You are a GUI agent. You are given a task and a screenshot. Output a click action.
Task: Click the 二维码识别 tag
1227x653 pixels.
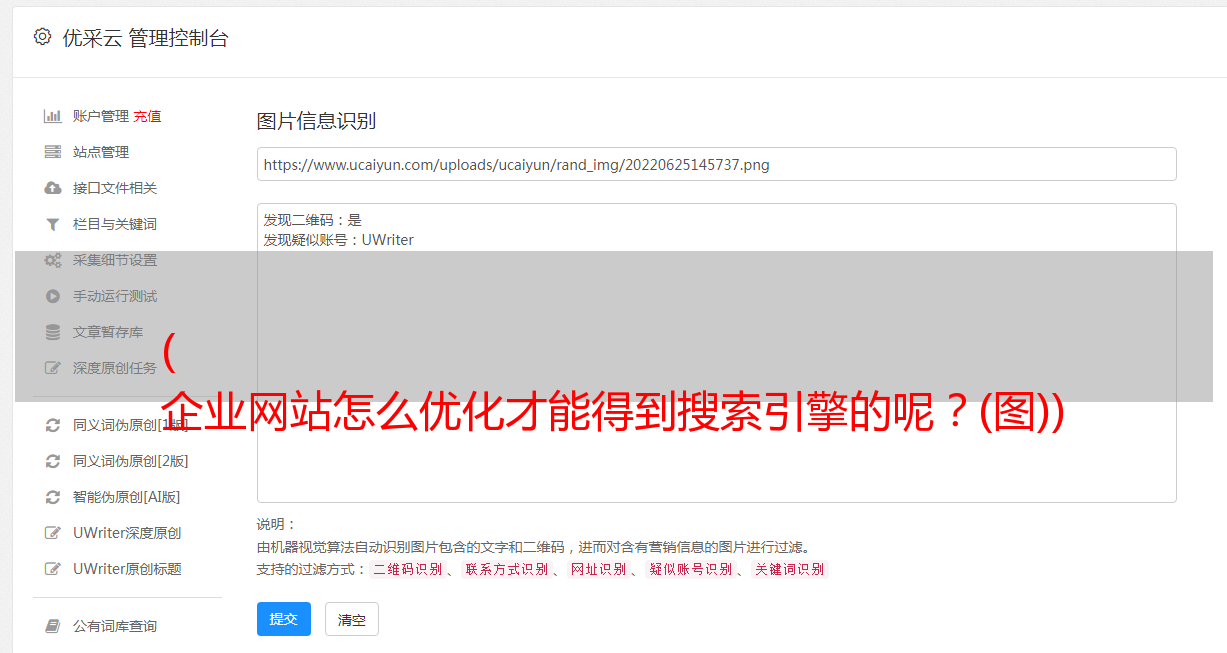(408, 569)
